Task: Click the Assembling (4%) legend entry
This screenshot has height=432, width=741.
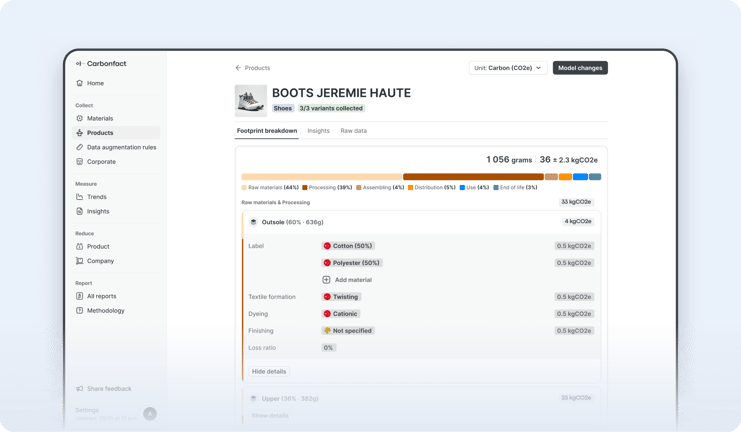Action: (x=380, y=188)
